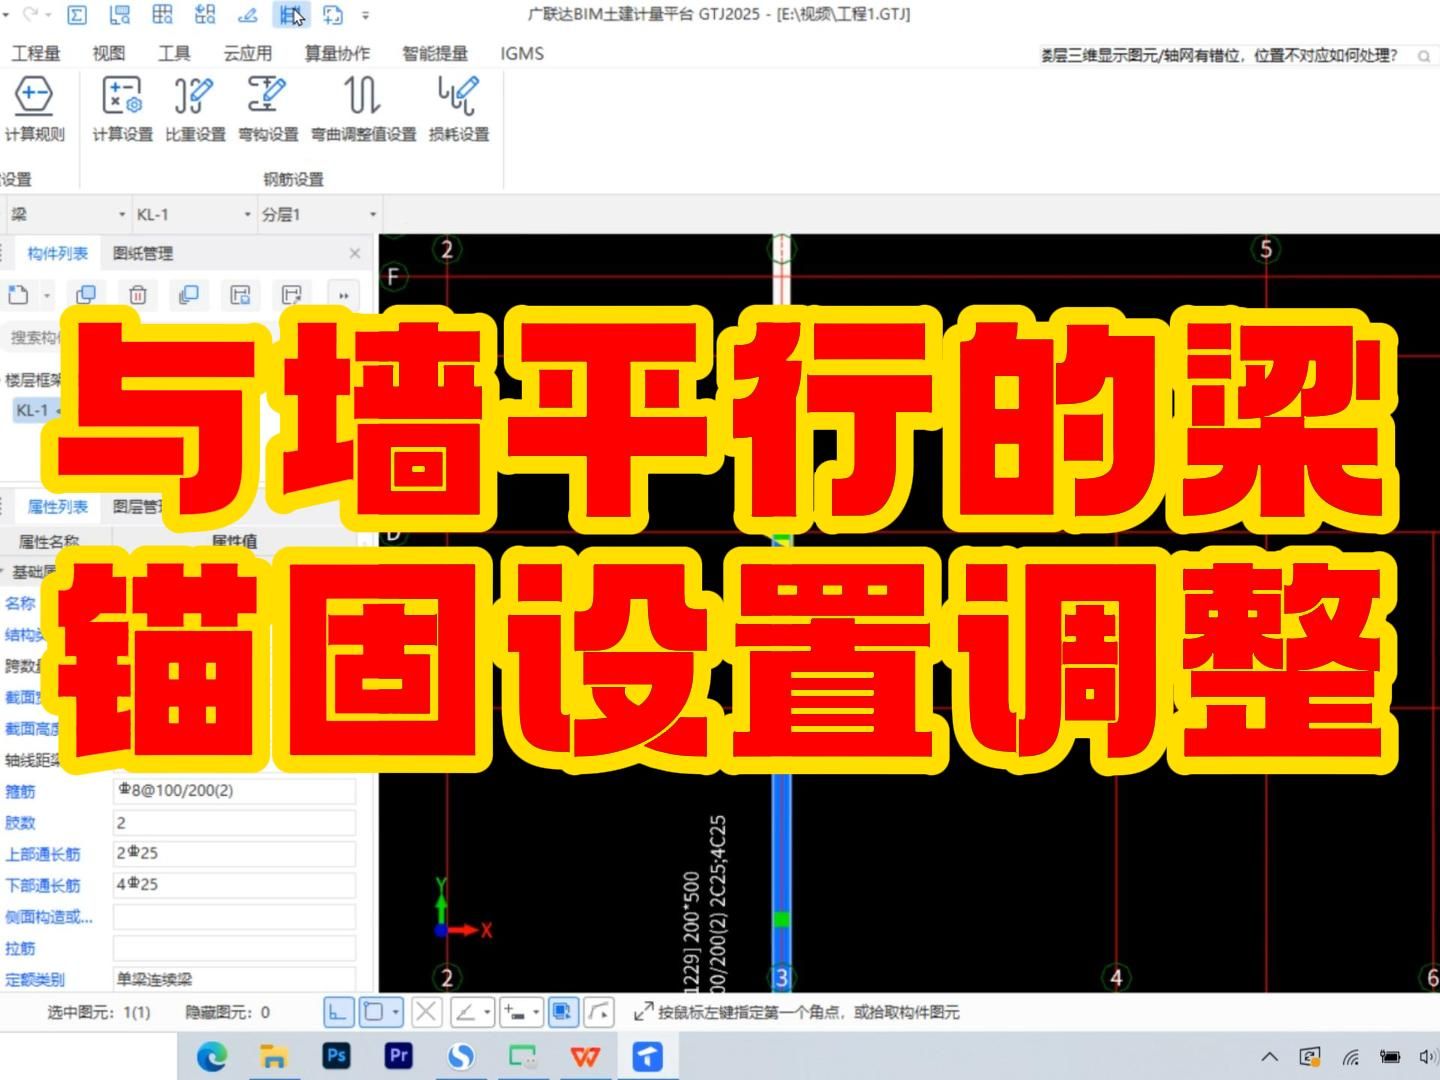Screen dimensions: 1440x1080
Task: Click the help question link at top right
Action: coord(1222,55)
